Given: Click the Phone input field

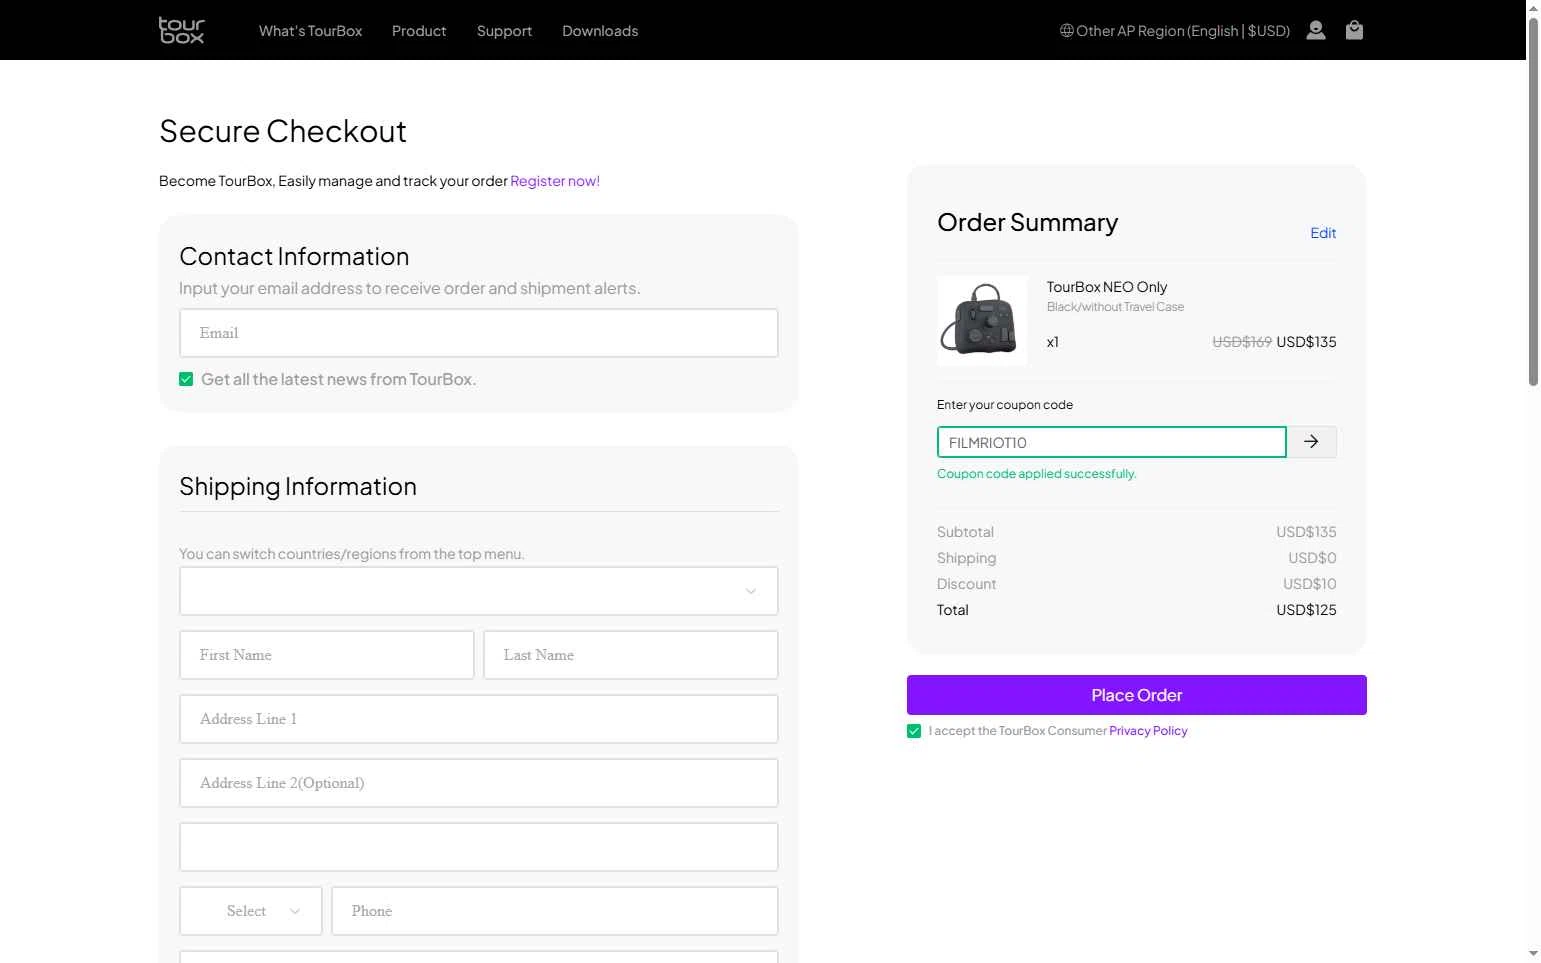Looking at the screenshot, I should coord(555,911).
